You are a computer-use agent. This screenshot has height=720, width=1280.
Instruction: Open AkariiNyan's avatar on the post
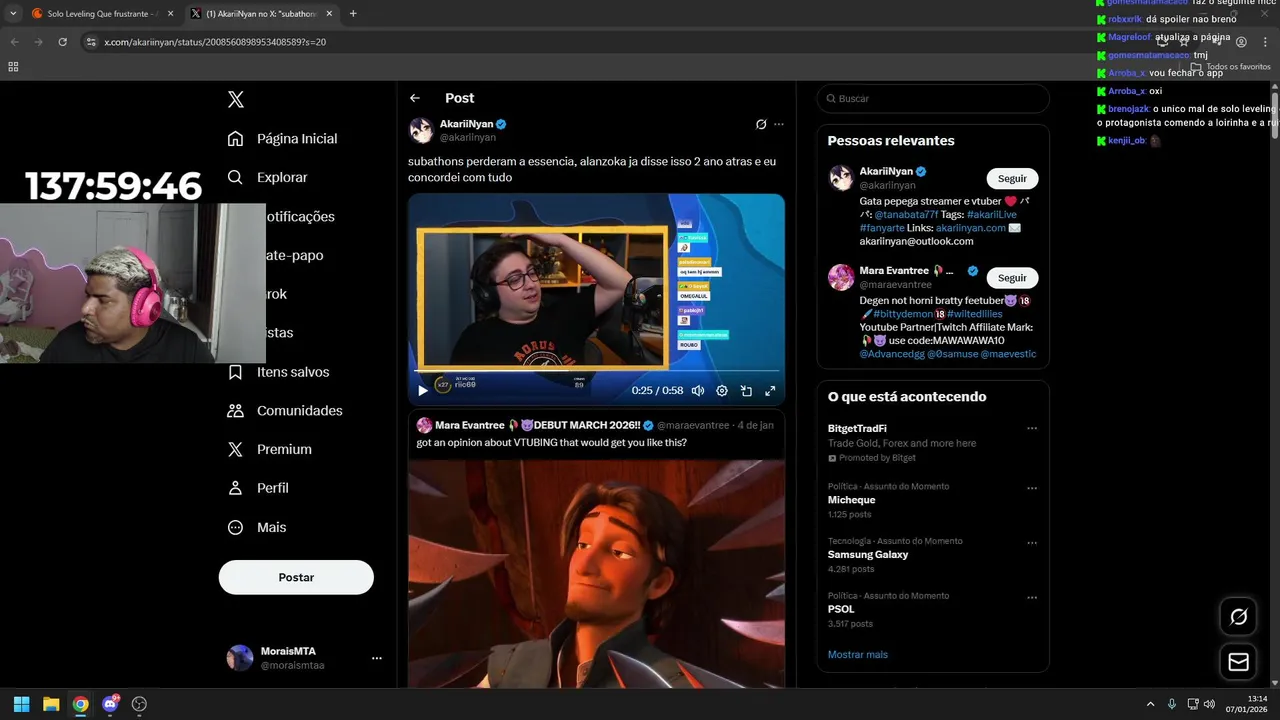(421, 130)
